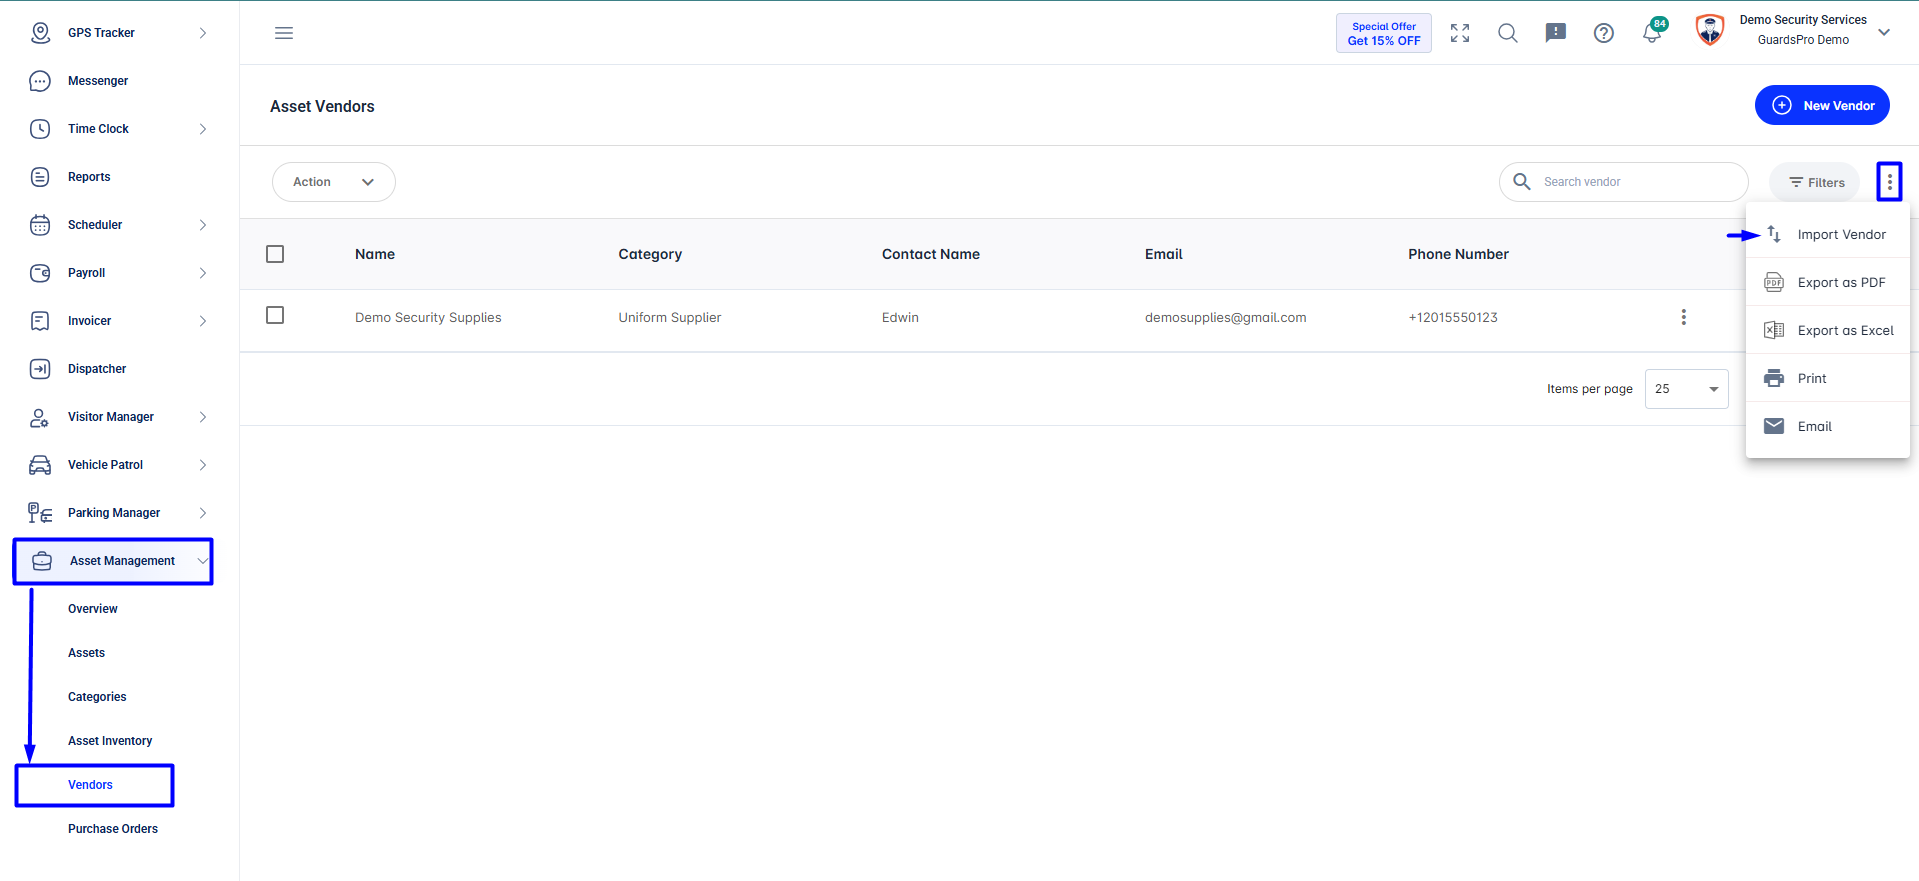Collapse the Asset Management section
The image size is (1919, 881).
[113, 561]
